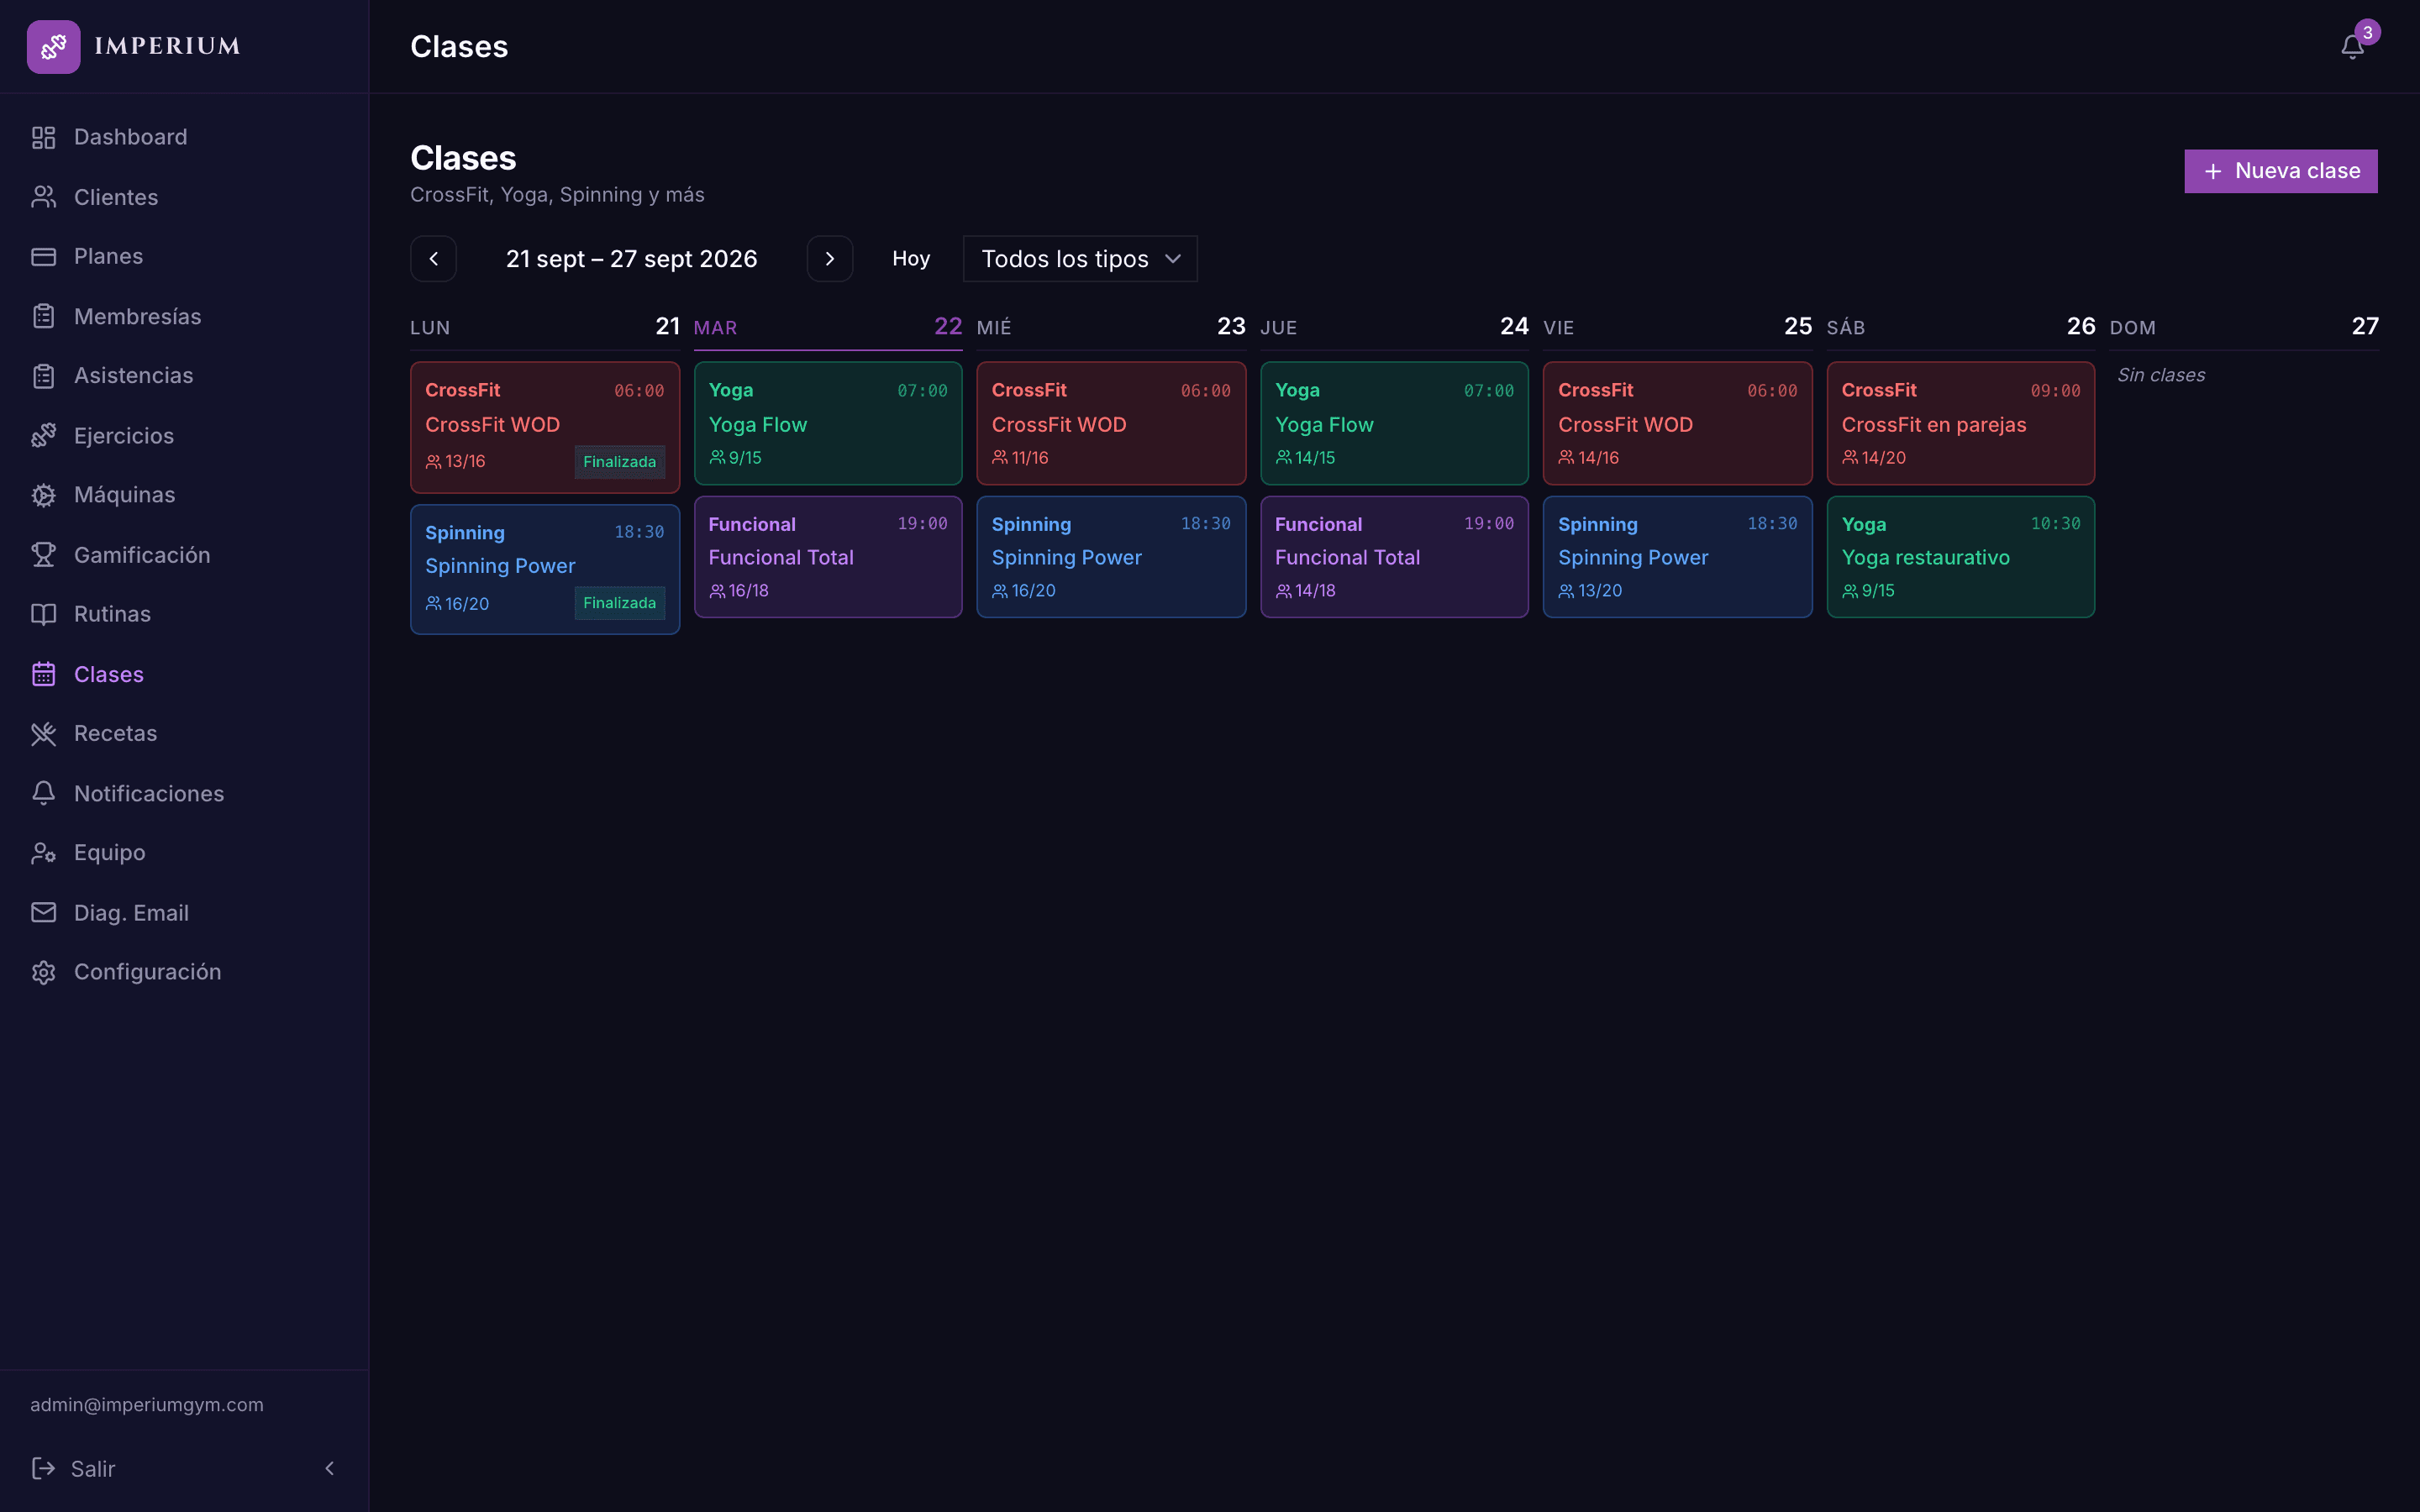Click the Salir logout icon
Image resolution: width=2420 pixels, height=1512 pixels.
[x=43, y=1468]
